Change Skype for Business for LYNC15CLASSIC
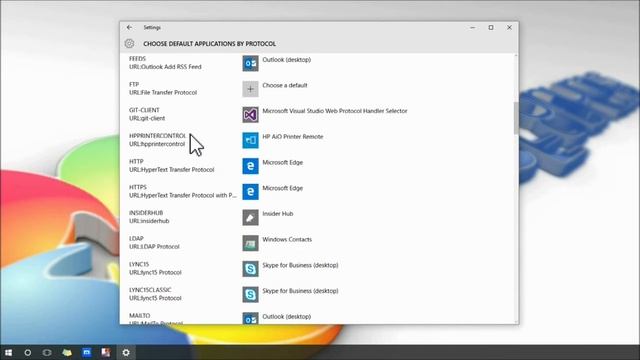Screen dimensions: 640x360 pyautogui.click(x=300, y=291)
